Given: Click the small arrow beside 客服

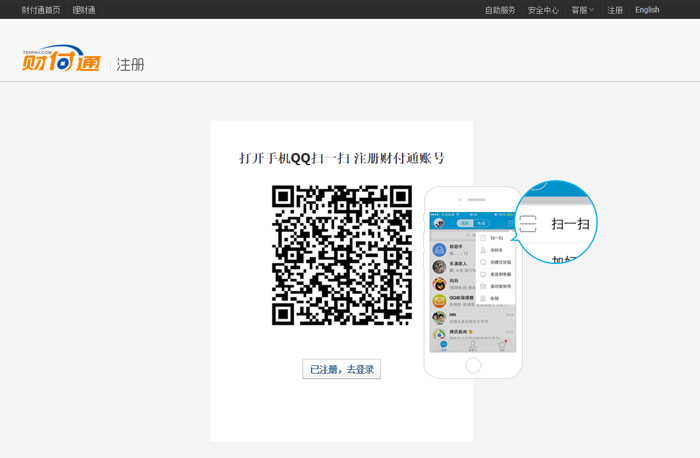Looking at the screenshot, I should click(592, 10).
